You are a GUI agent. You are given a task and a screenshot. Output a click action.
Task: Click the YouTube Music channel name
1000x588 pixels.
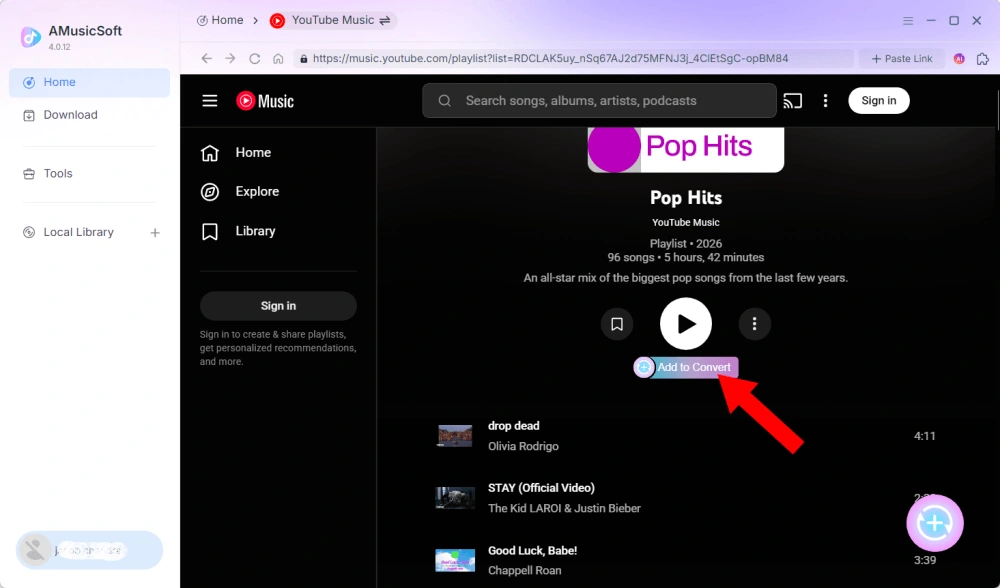[686, 223]
